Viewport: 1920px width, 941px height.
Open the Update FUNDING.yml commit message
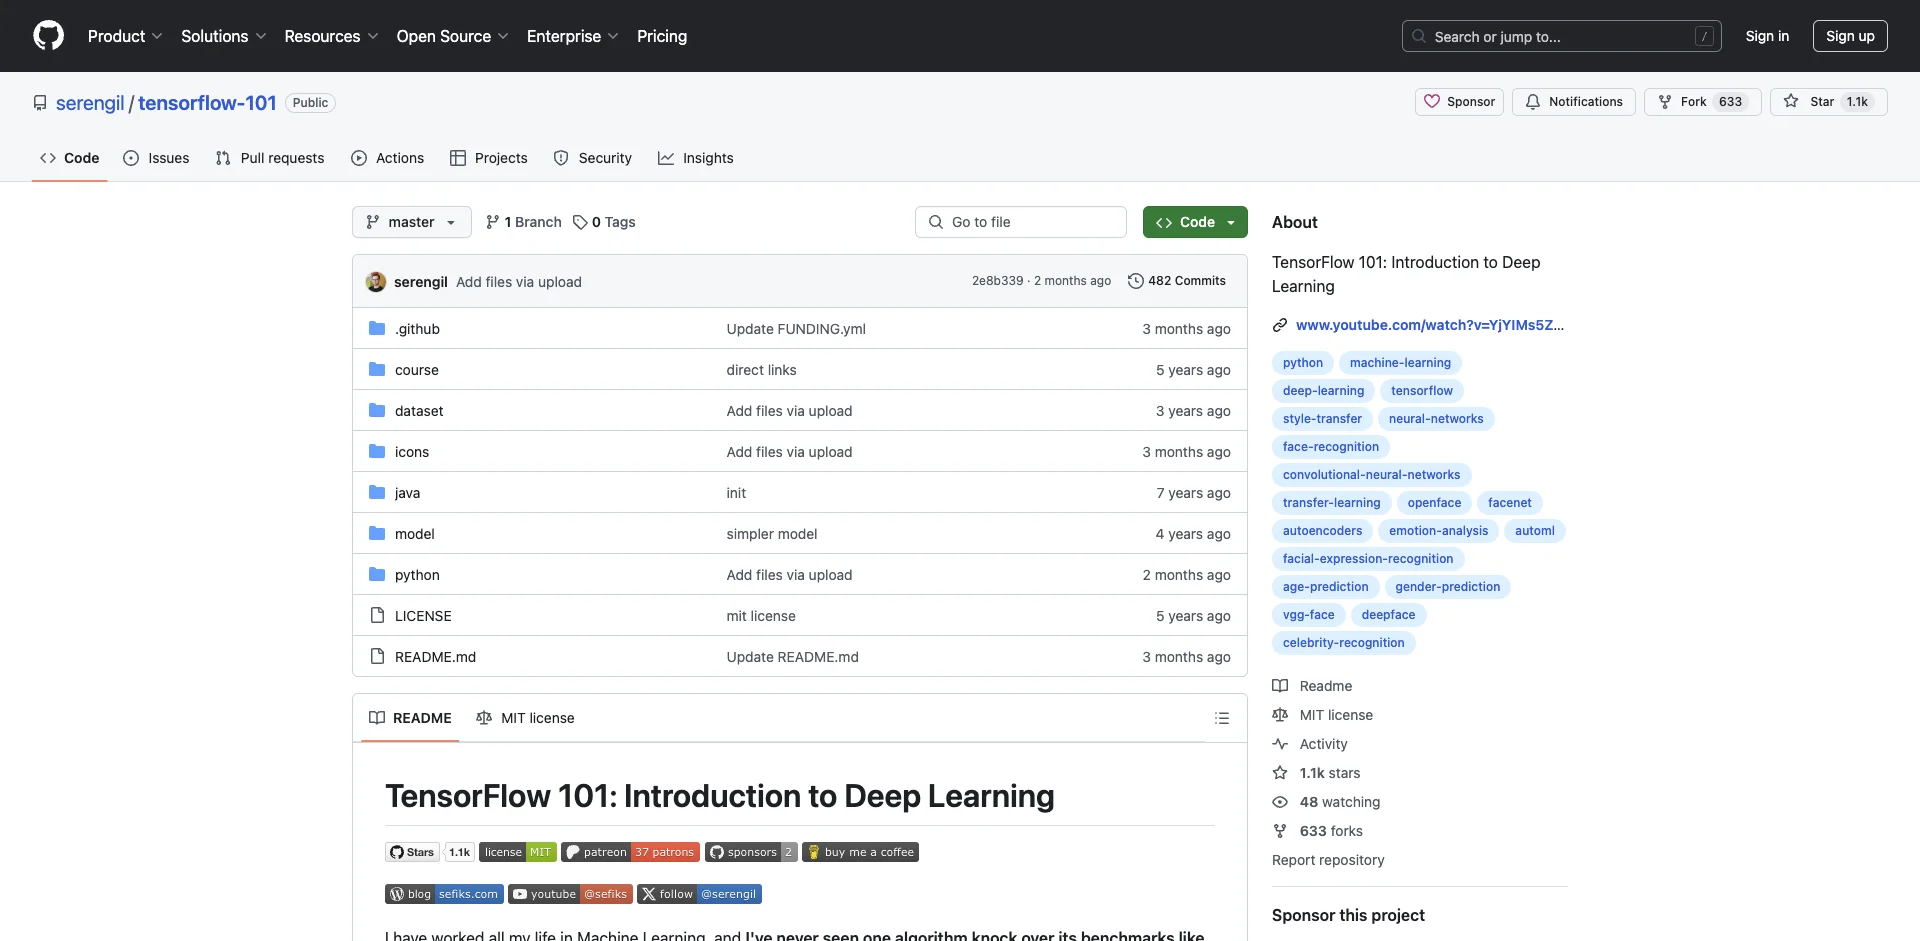click(x=796, y=329)
